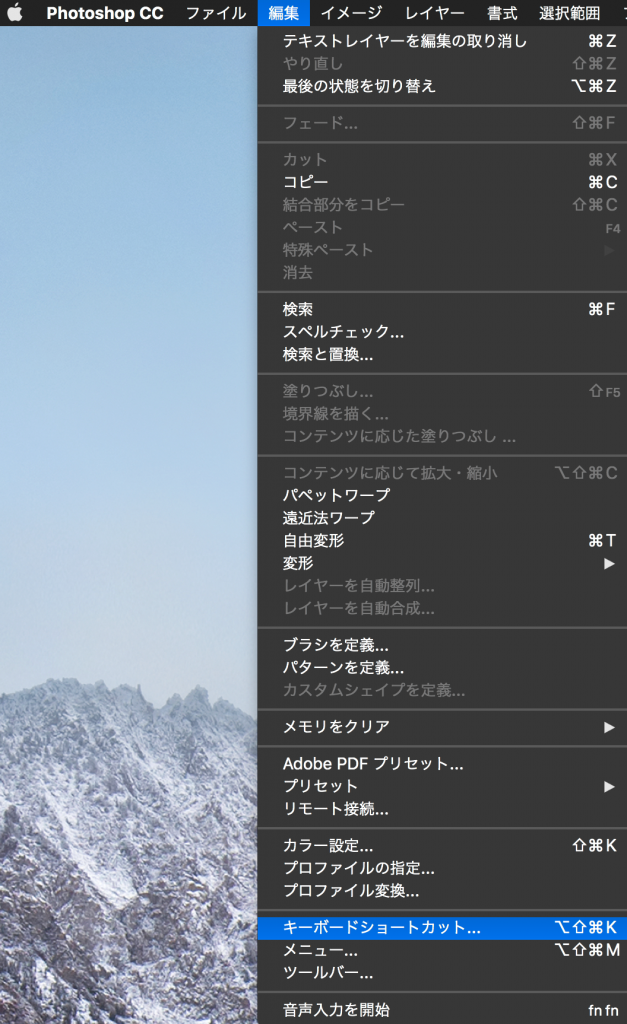Open キーボードショートカット... settings

pyautogui.click(x=381, y=928)
